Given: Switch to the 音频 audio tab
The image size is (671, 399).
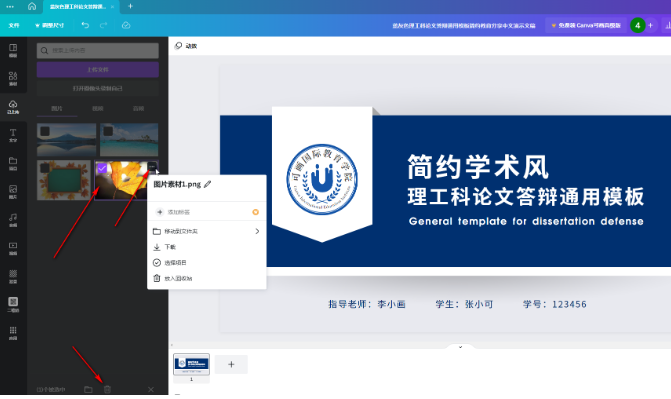Looking at the screenshot, I should click(x=138, y=109).
